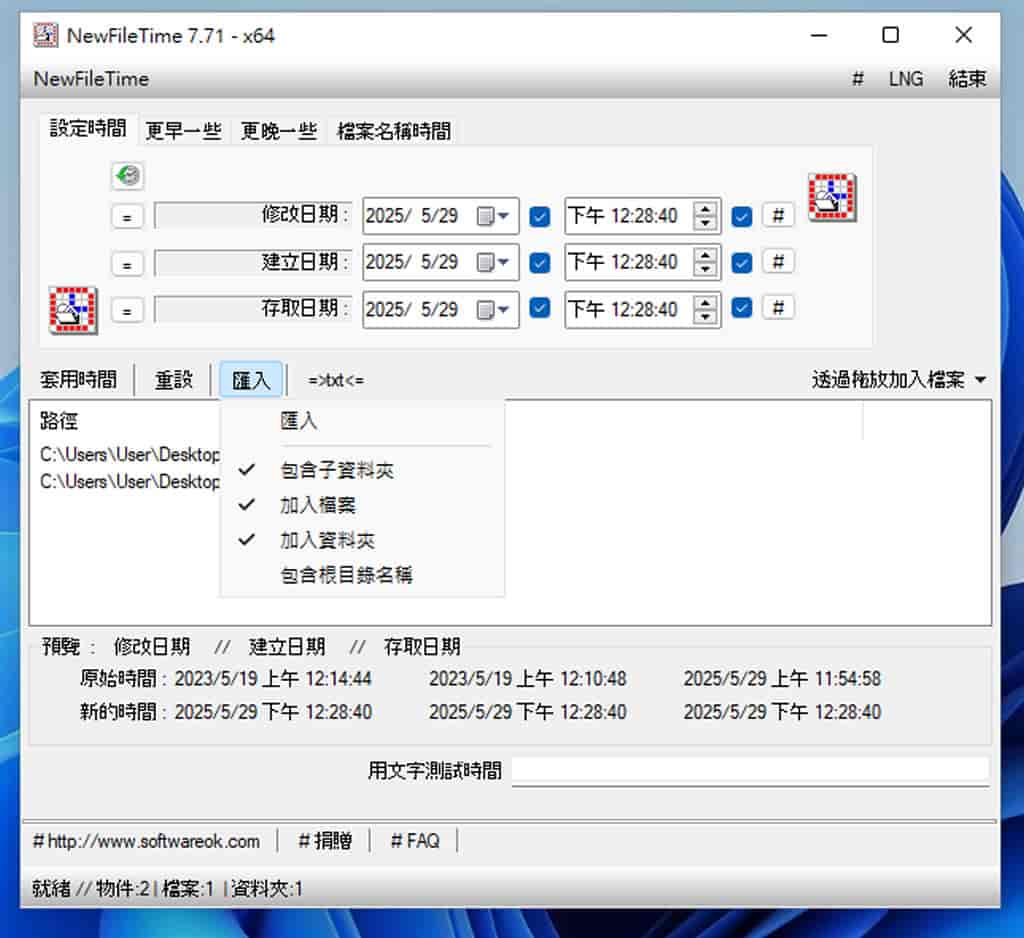Click the NewFileTime icon at lower left of panel
Screen dimensions: 1024x938
73,309
